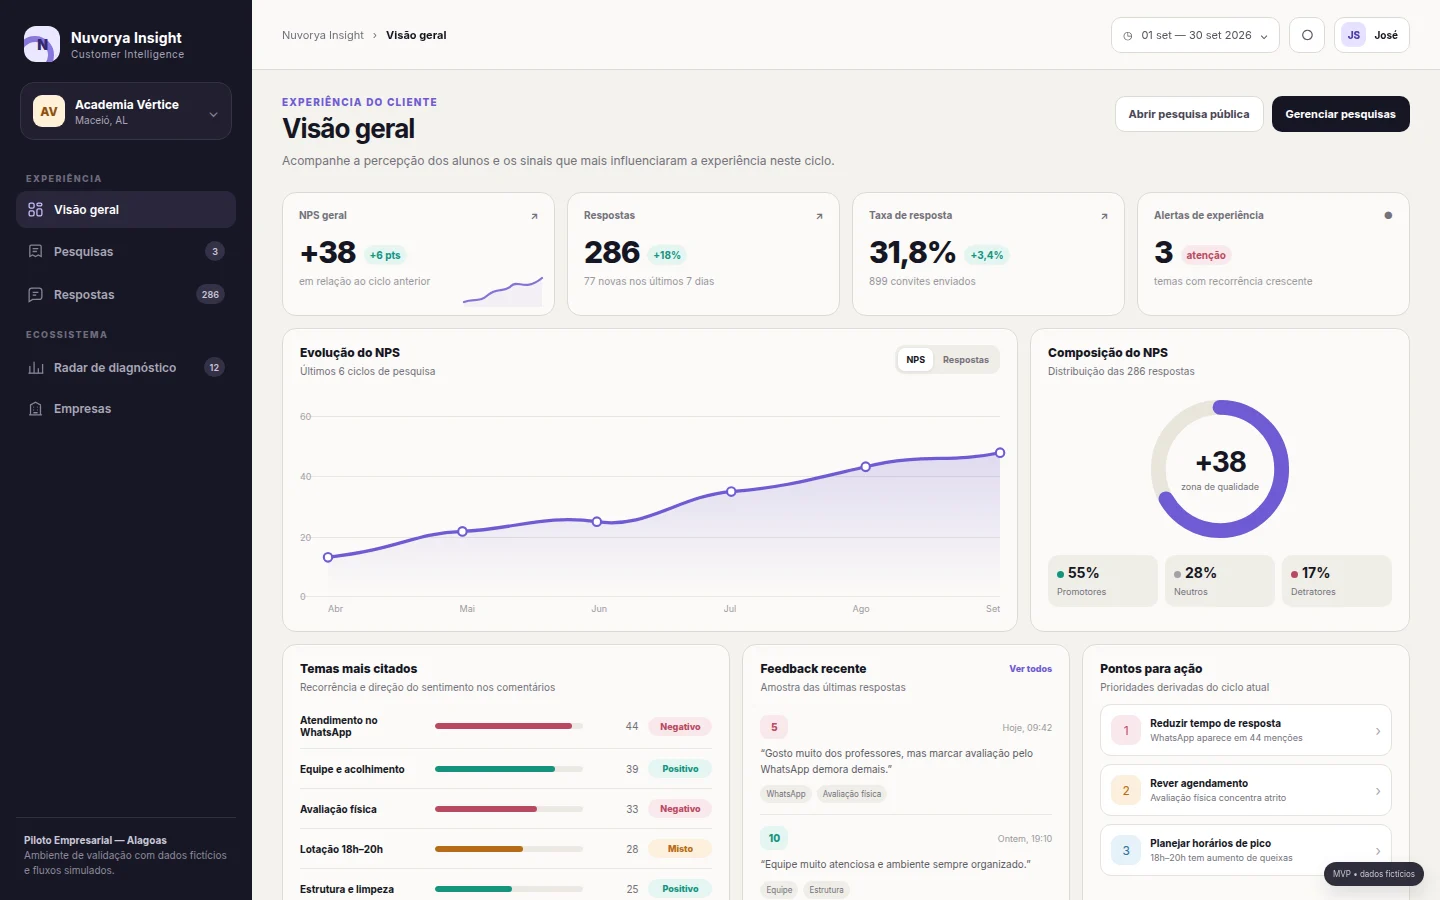Click the Nuvorya Insight logo icon
Viewport: 1440px width, 900px height.
42,45
